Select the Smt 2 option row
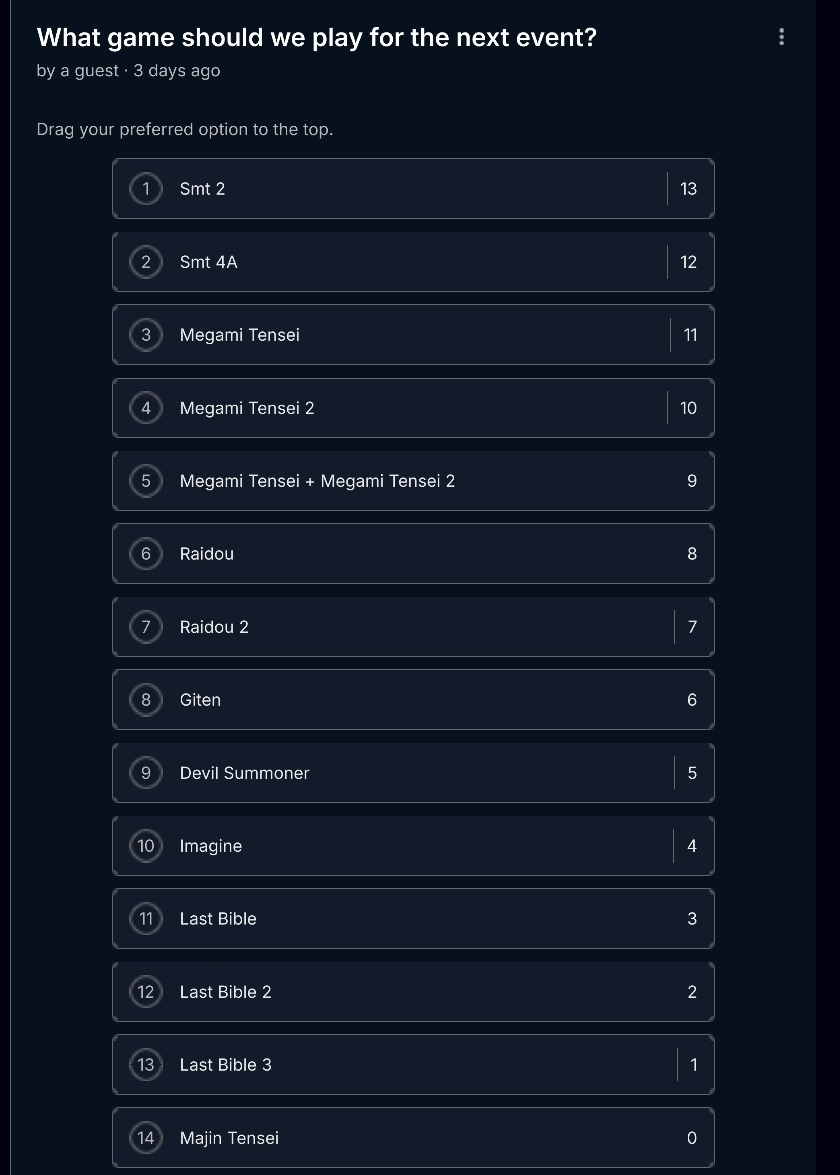Viewport: 840px width, 1175px height. pyautogui.click(x=413, y=189)
